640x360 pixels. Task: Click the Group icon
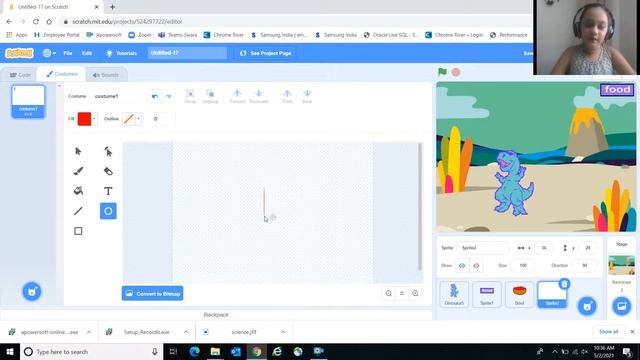(x=190, y=96)
